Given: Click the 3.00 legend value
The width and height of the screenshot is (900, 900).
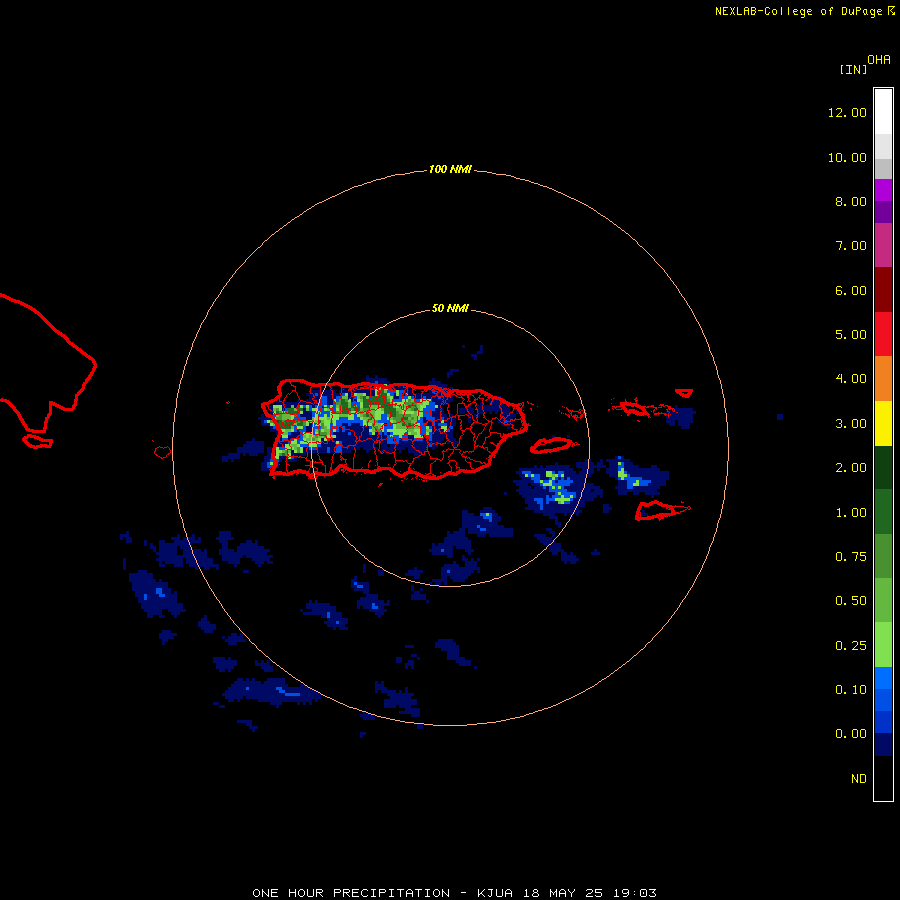Looking at the screenshot, I should [851, 424].
